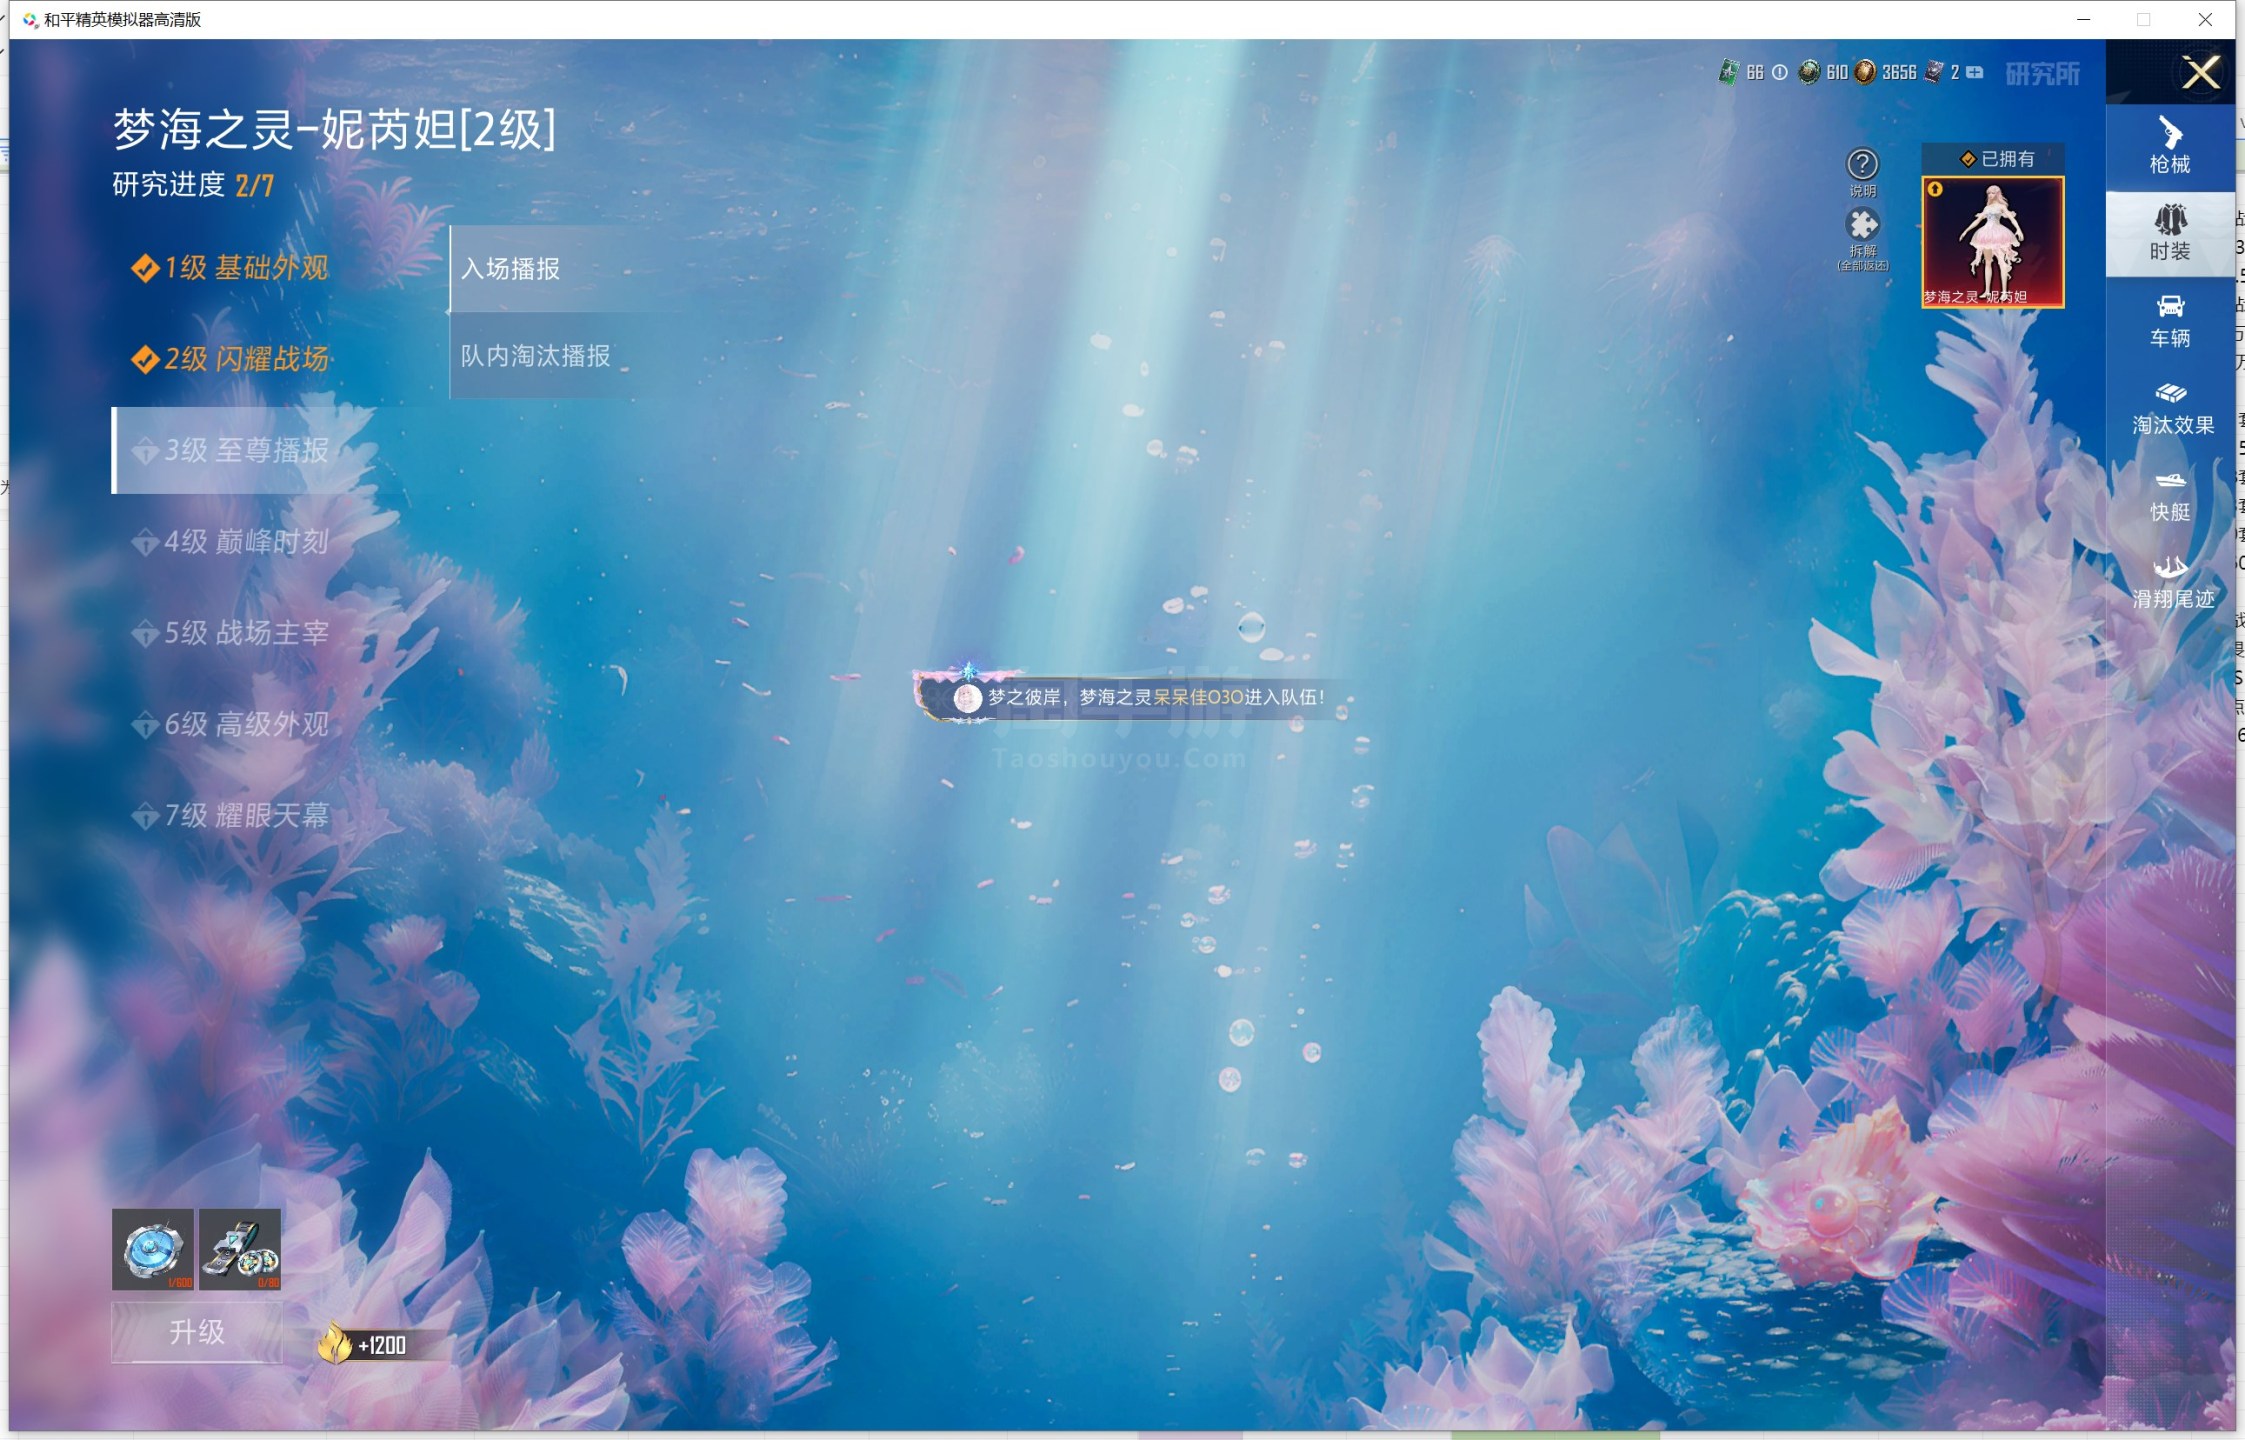Screen dimensions: 2245x1440
Task: Select the 枪械 firearms category
Action: 2170,146
